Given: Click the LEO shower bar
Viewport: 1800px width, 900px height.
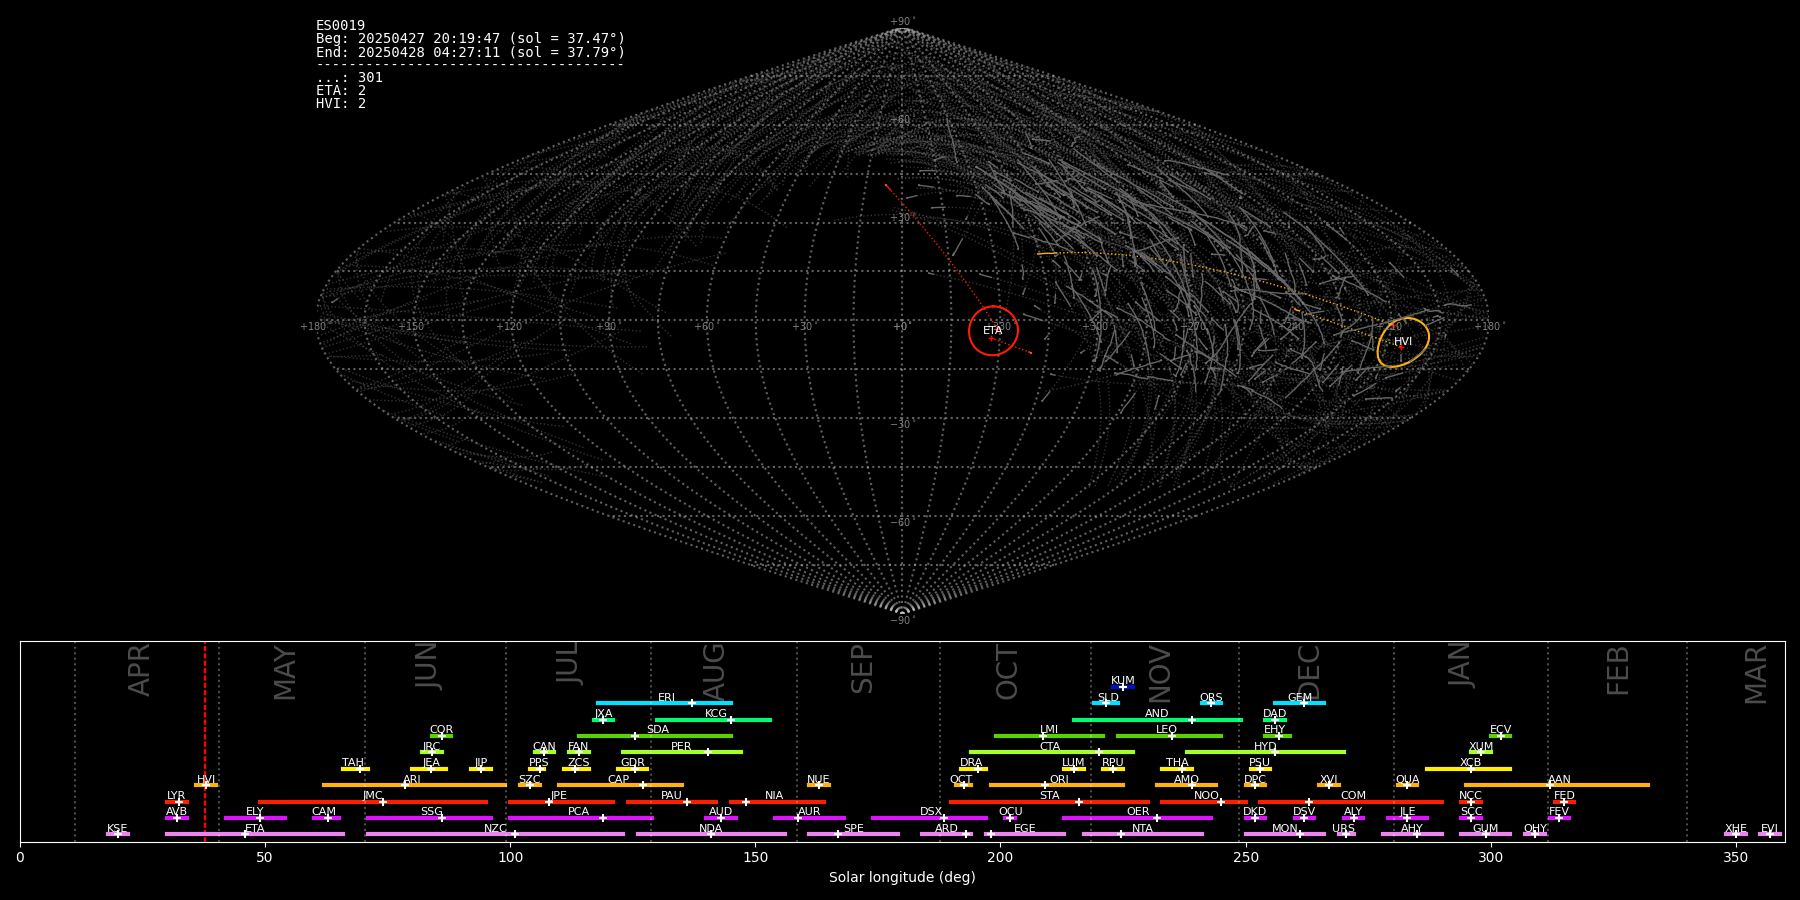Looking at the screenshot, I should 1169,736.
